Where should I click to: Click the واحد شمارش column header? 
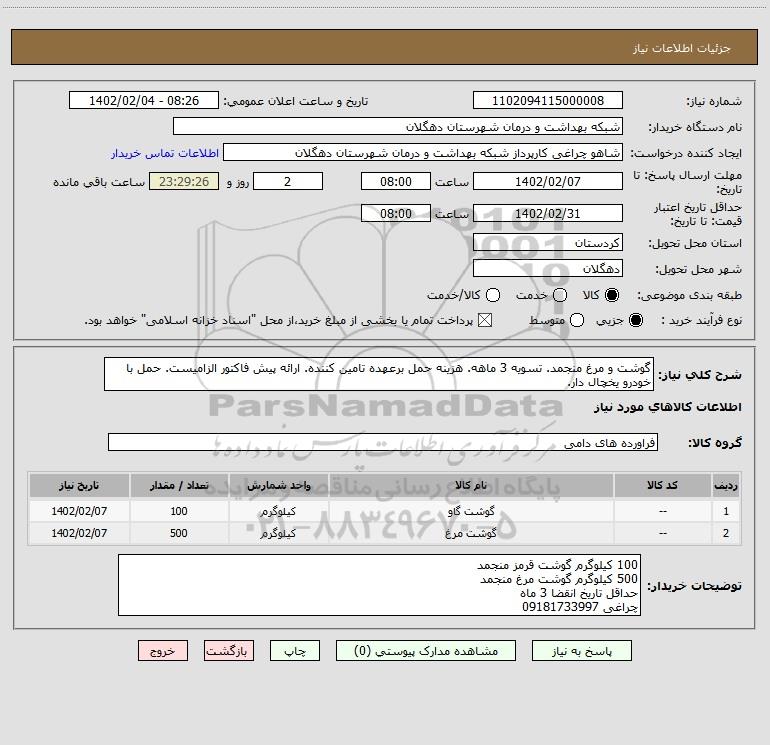pos(278,486)
